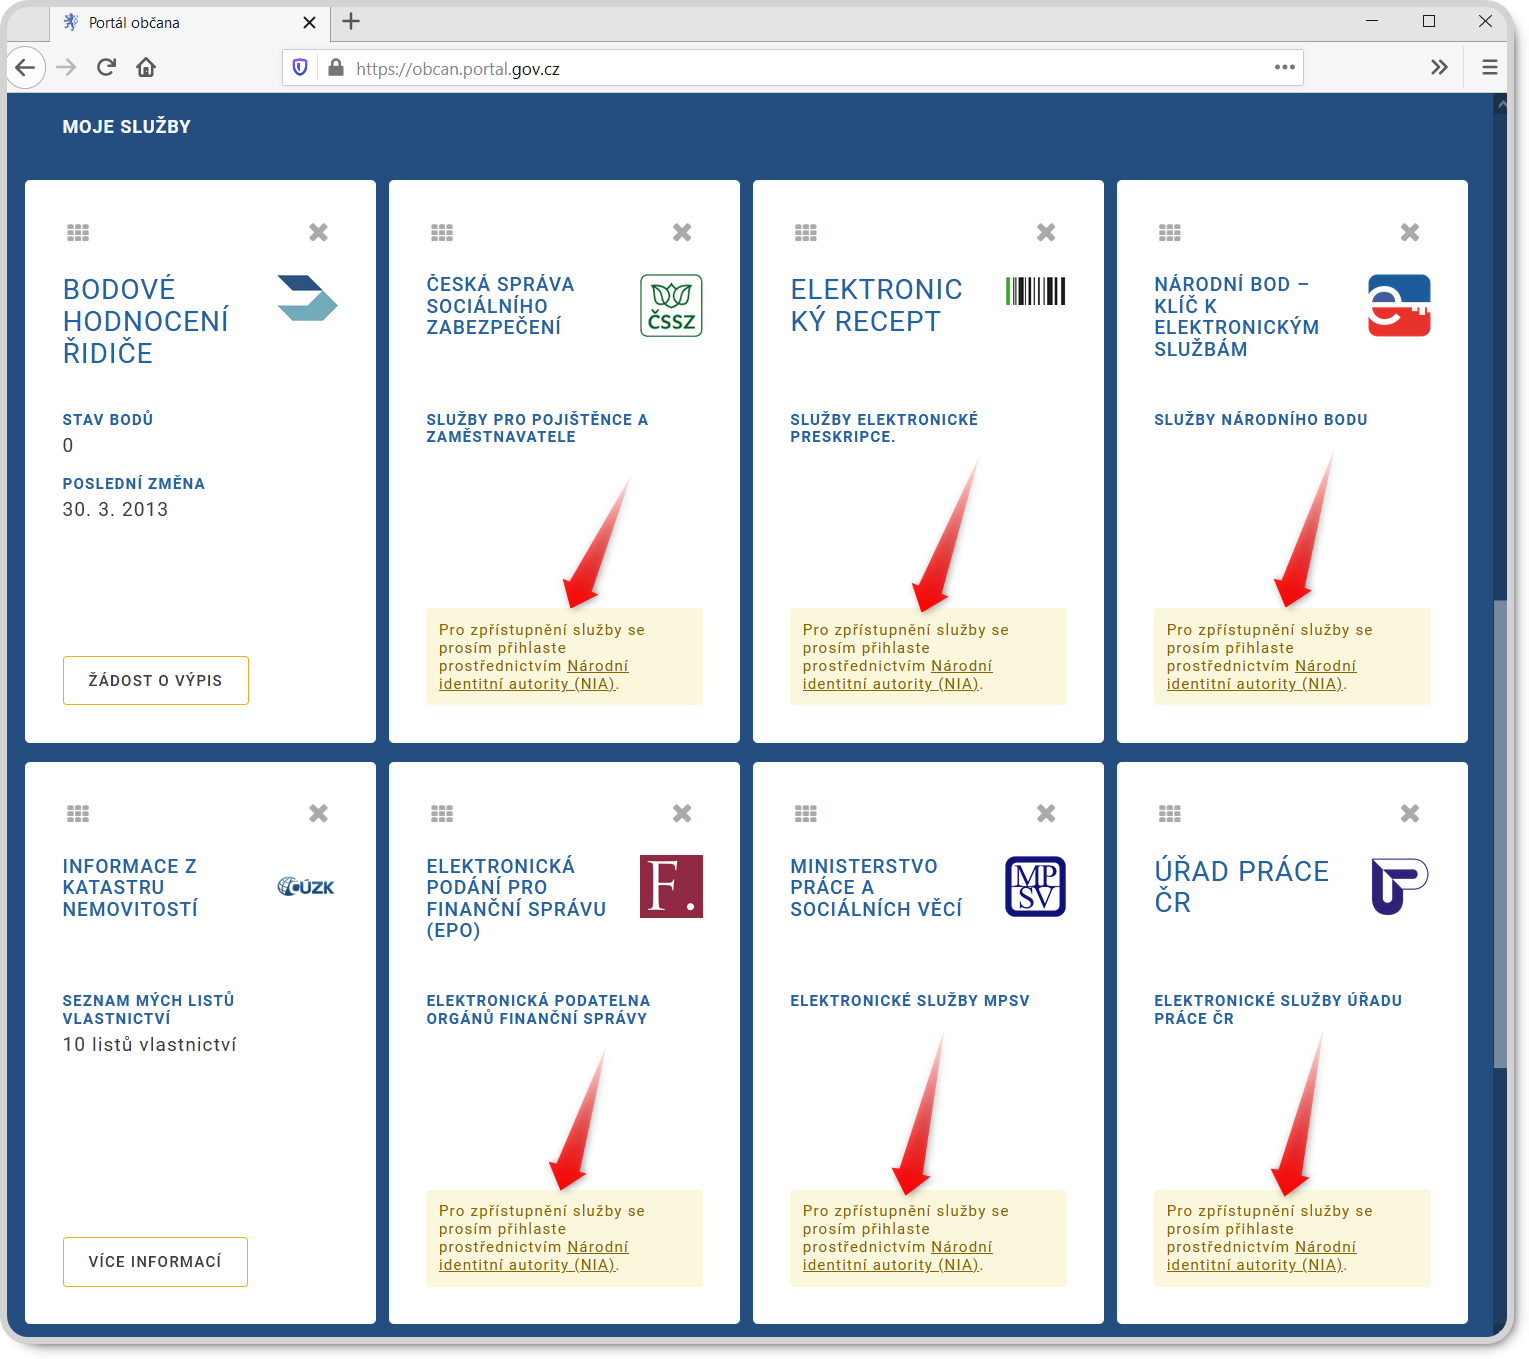Grab the Bodové hodnocení řidiče drag handle
The image size is (1529, 1359).
tap(78, 233)
